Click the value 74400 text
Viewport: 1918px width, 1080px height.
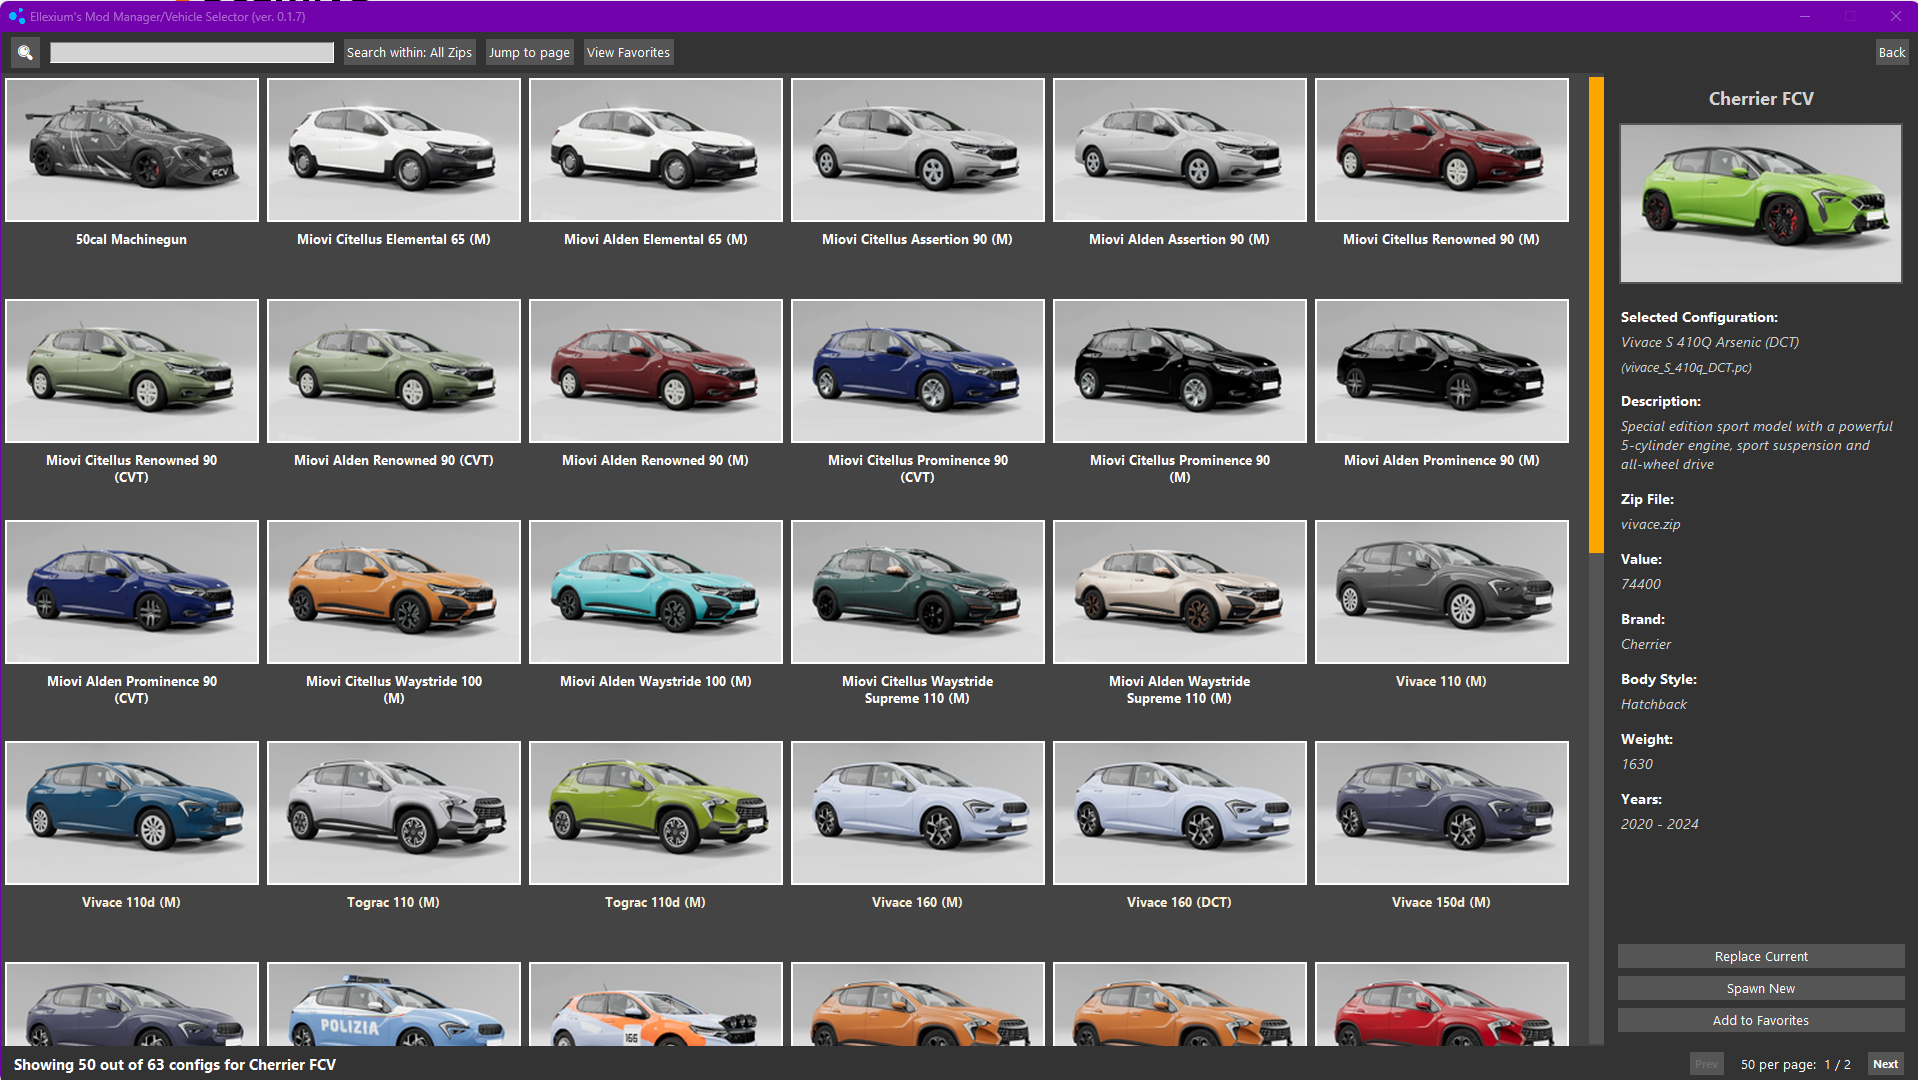pos(1641,584)
